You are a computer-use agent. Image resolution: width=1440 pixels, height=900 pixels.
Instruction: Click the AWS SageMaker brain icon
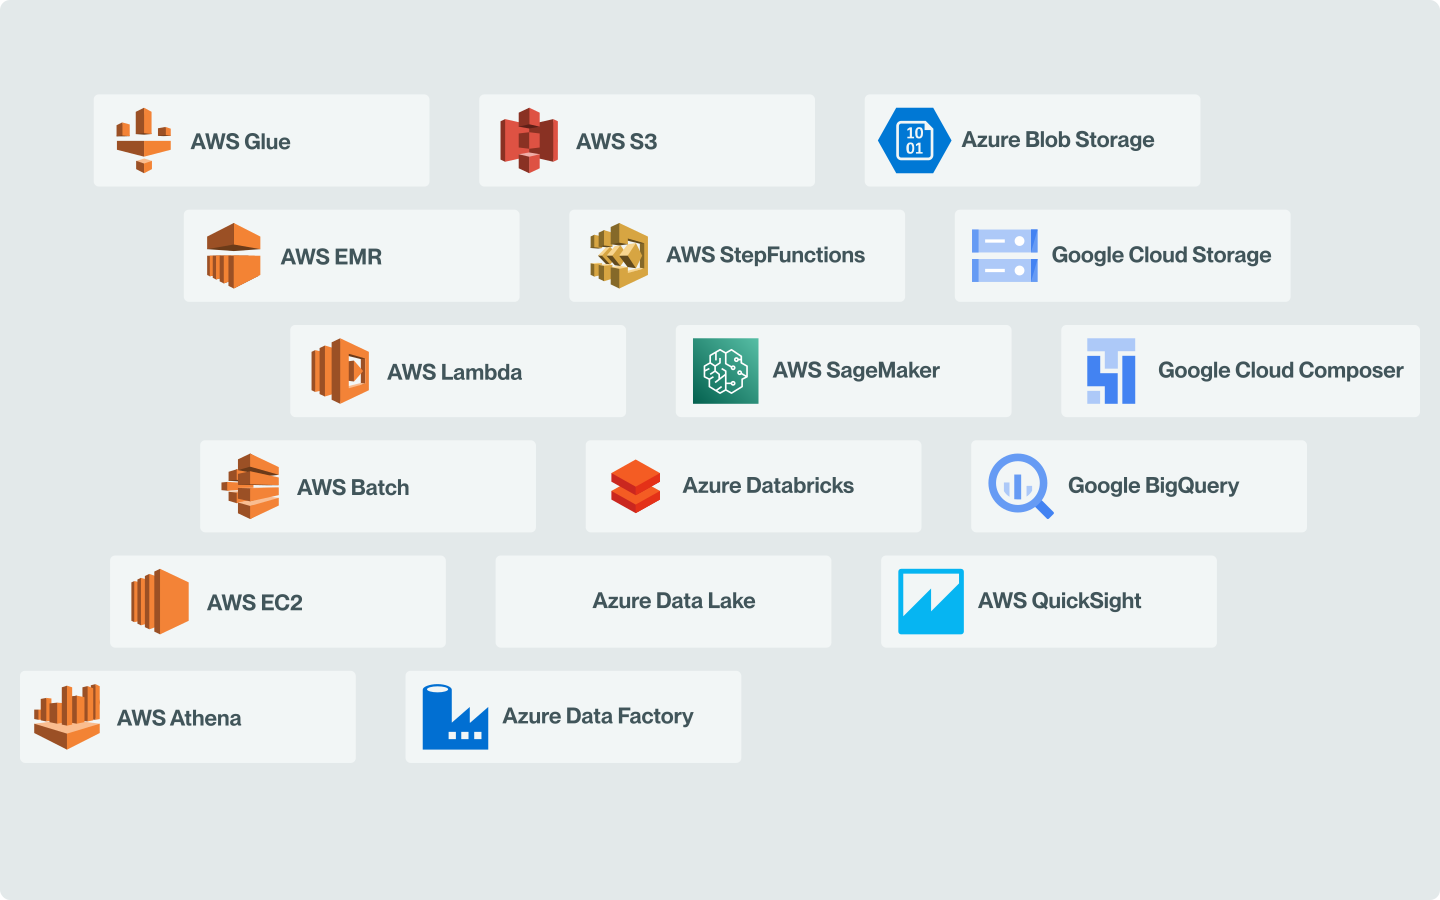coord(725,370)
